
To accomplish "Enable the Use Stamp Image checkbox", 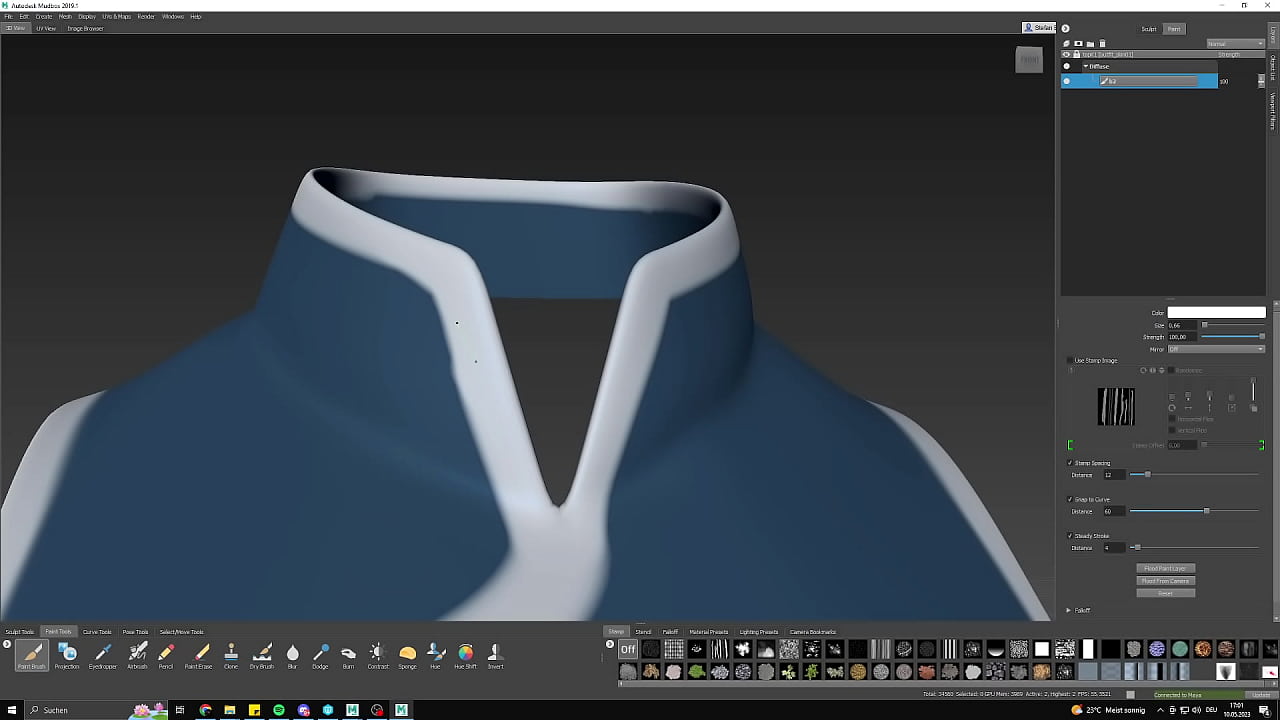I will (x=1070, y=360).
